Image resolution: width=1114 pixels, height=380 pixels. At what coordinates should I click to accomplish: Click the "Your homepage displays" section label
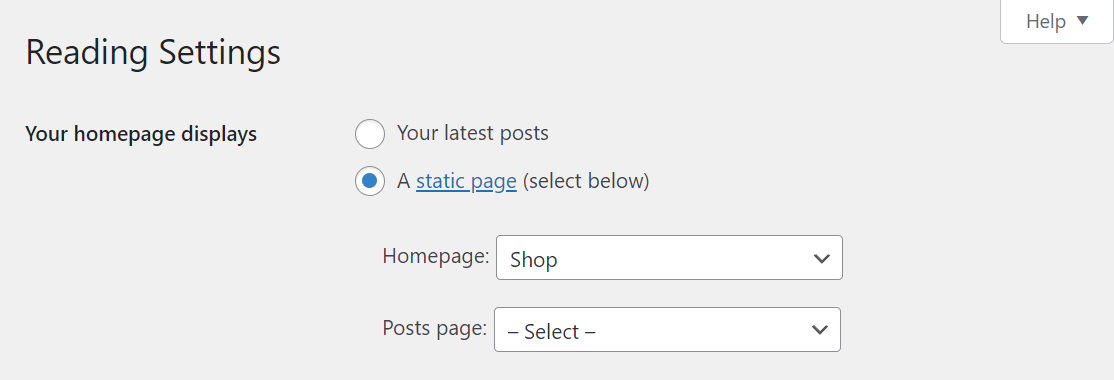click(x=141, y=134)
